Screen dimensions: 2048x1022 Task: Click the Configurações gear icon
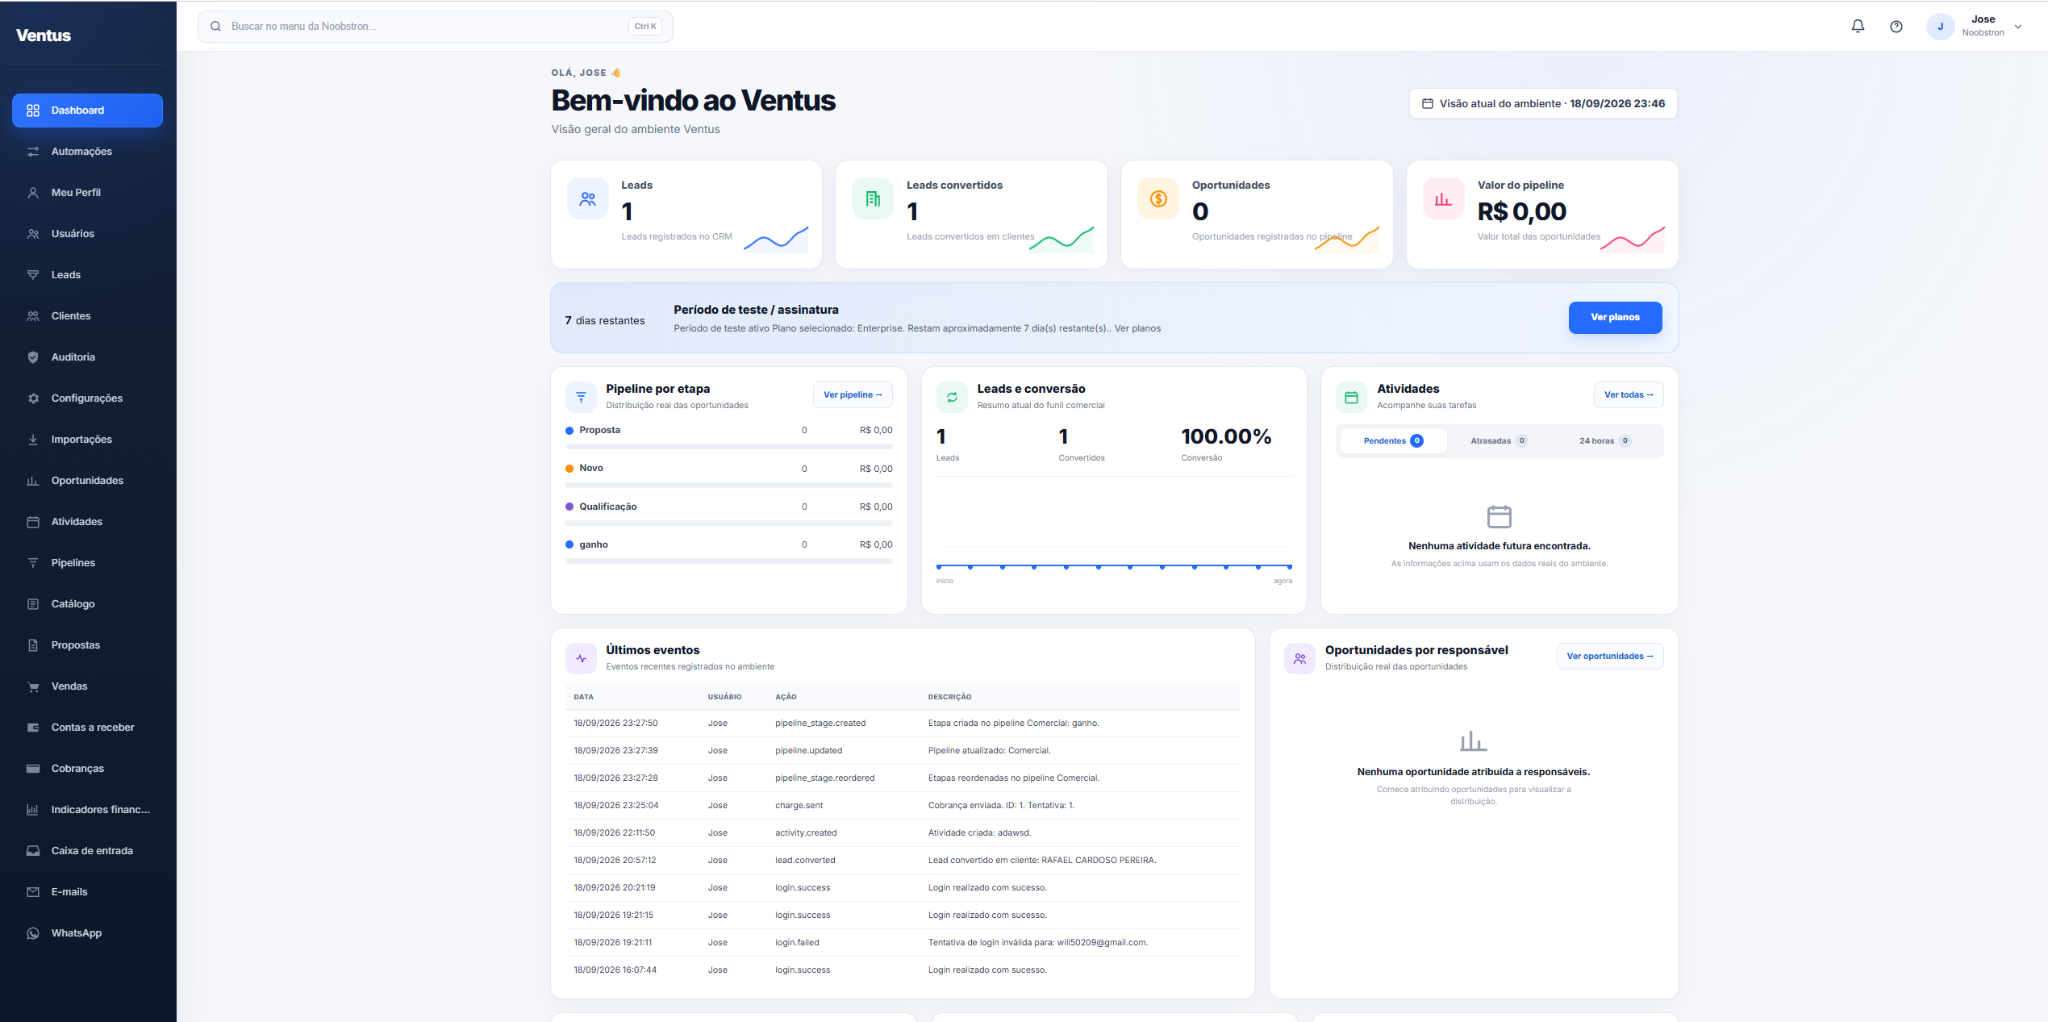point(33,398)
